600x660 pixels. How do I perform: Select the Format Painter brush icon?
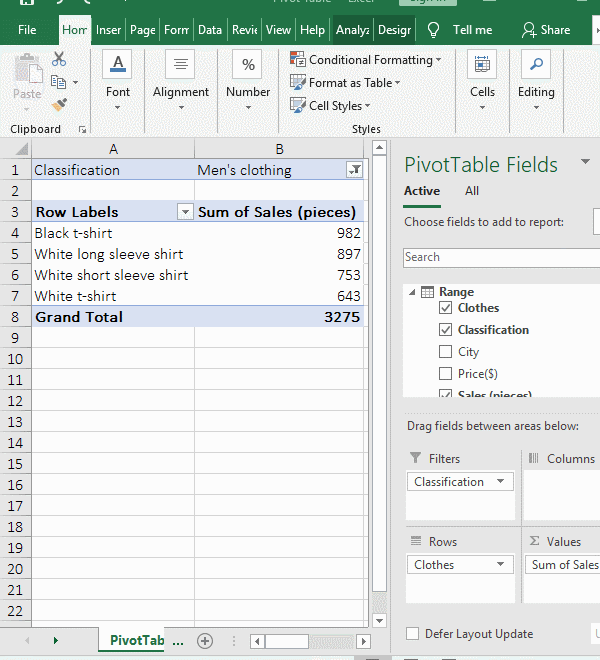pyautogui.click(x=59, y=105)
